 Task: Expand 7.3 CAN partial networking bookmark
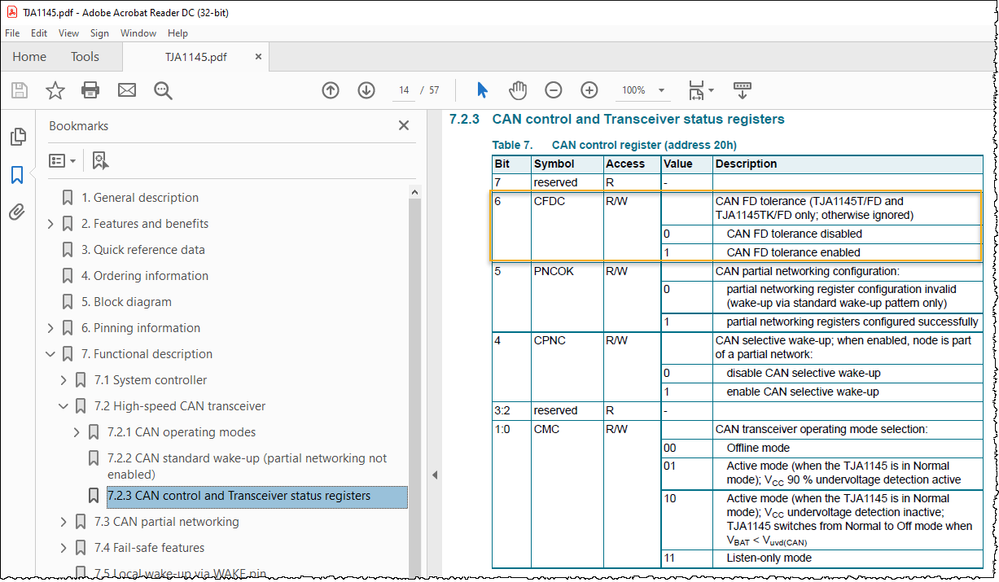(x=64, y=522)
